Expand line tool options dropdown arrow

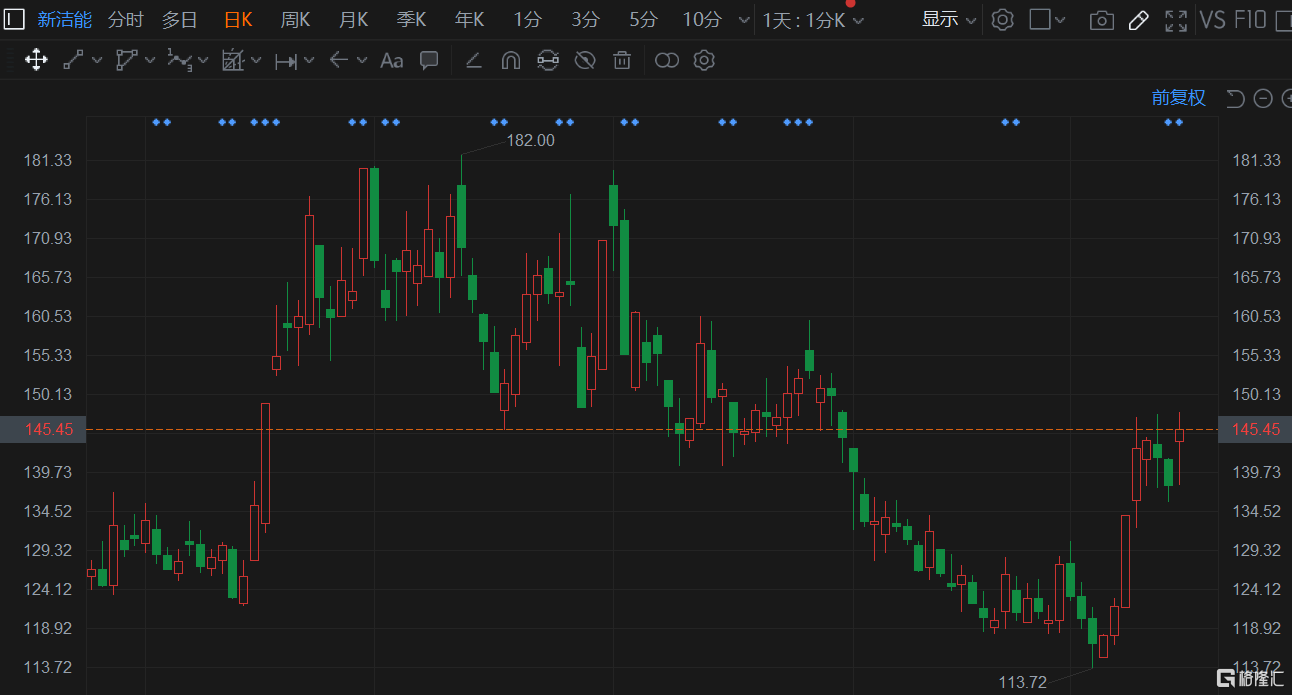[97, 61]
